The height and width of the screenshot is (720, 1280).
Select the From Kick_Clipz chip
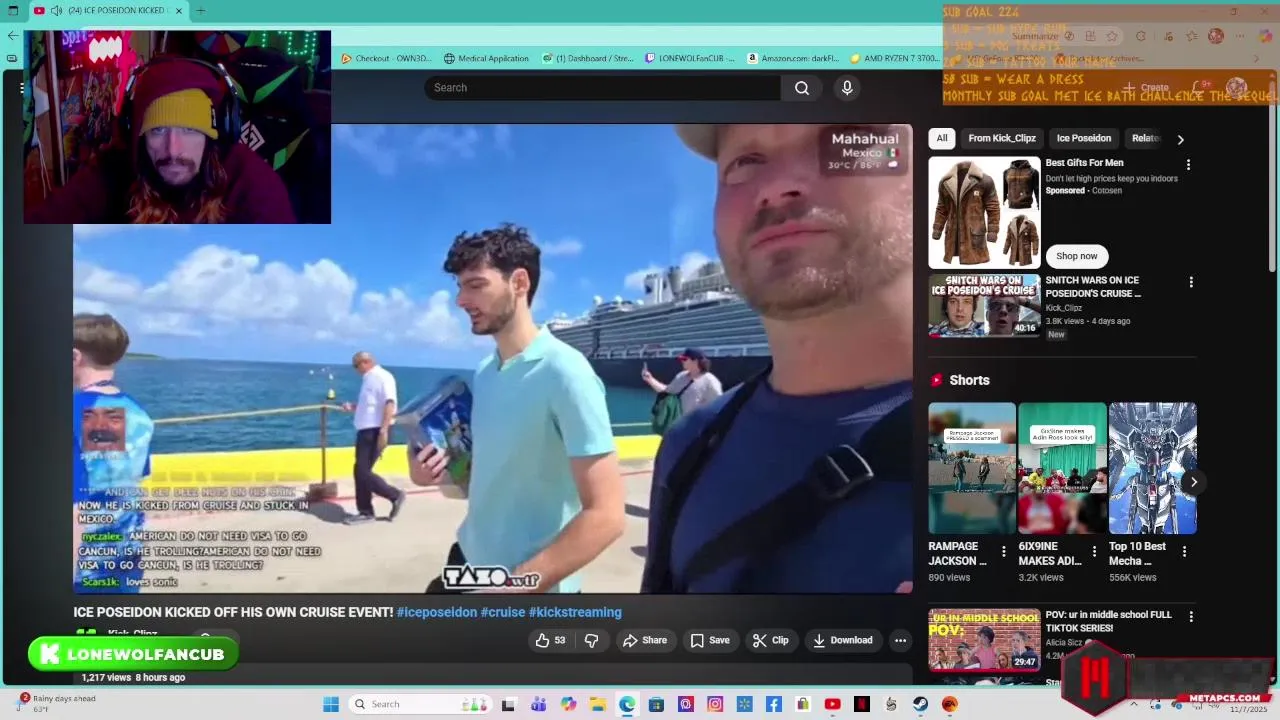point(1002,138)
